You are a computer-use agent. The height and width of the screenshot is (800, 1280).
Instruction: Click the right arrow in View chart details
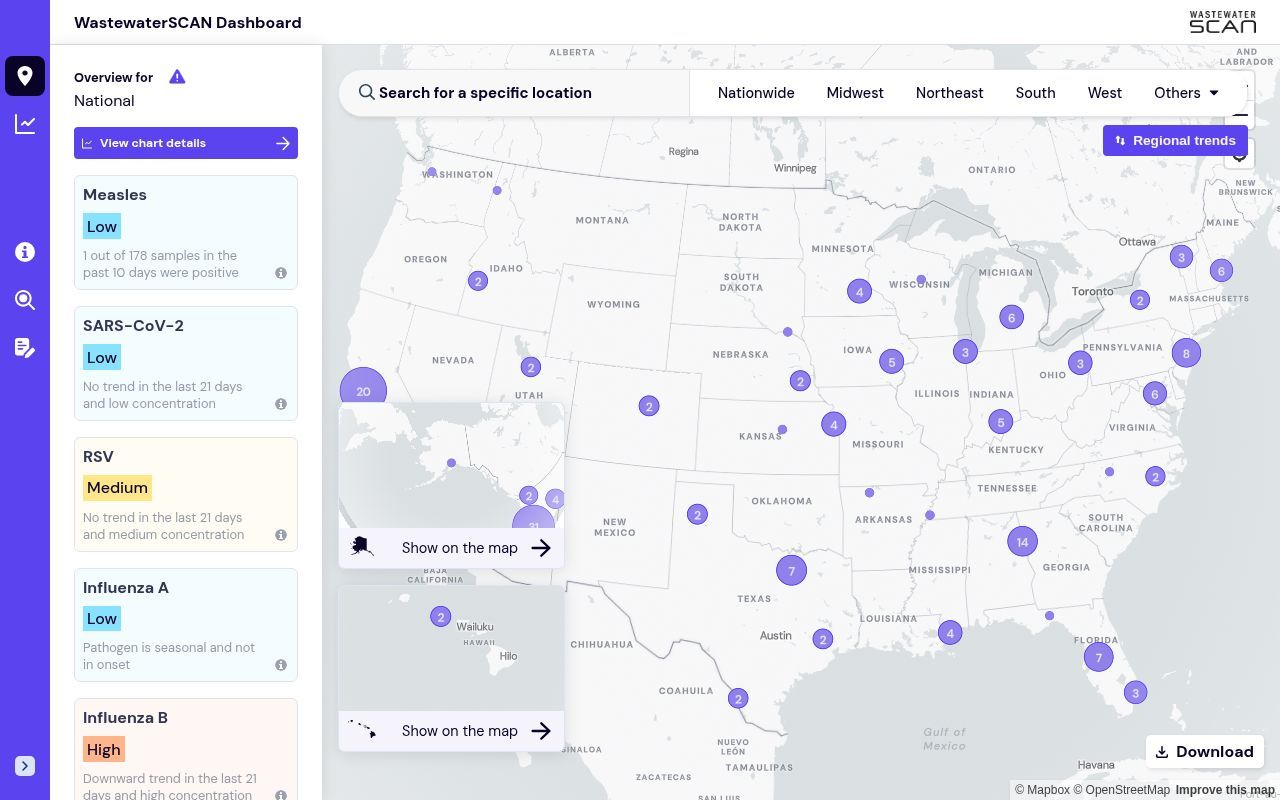click(283, 143)
